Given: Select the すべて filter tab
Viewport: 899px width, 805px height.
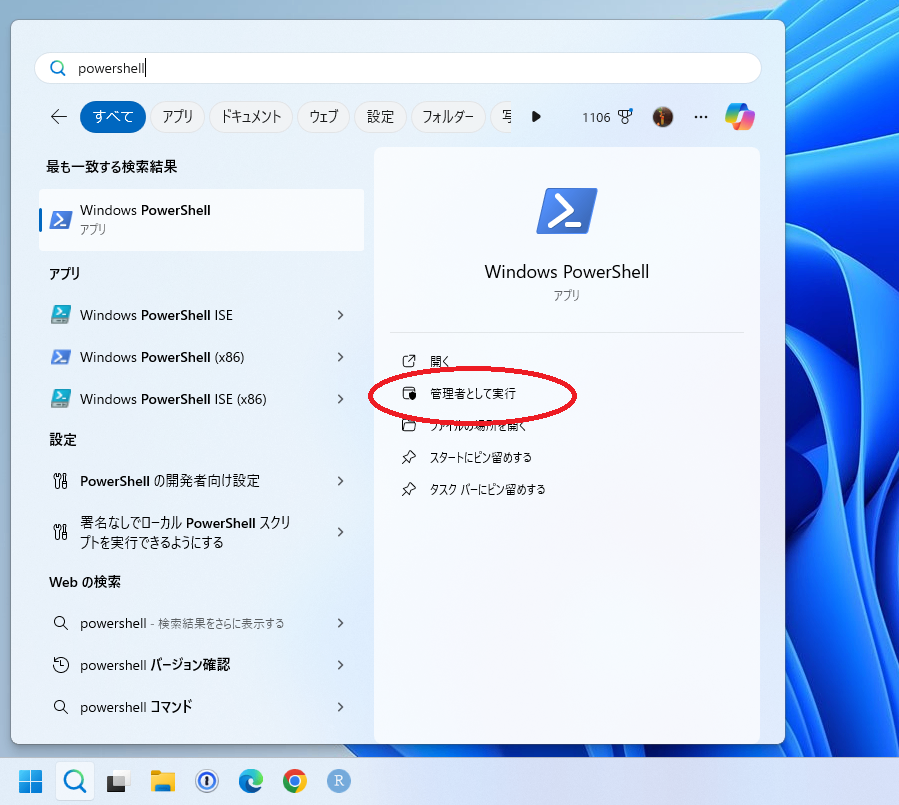Looking at the screenshot, I should pos(113,117).
